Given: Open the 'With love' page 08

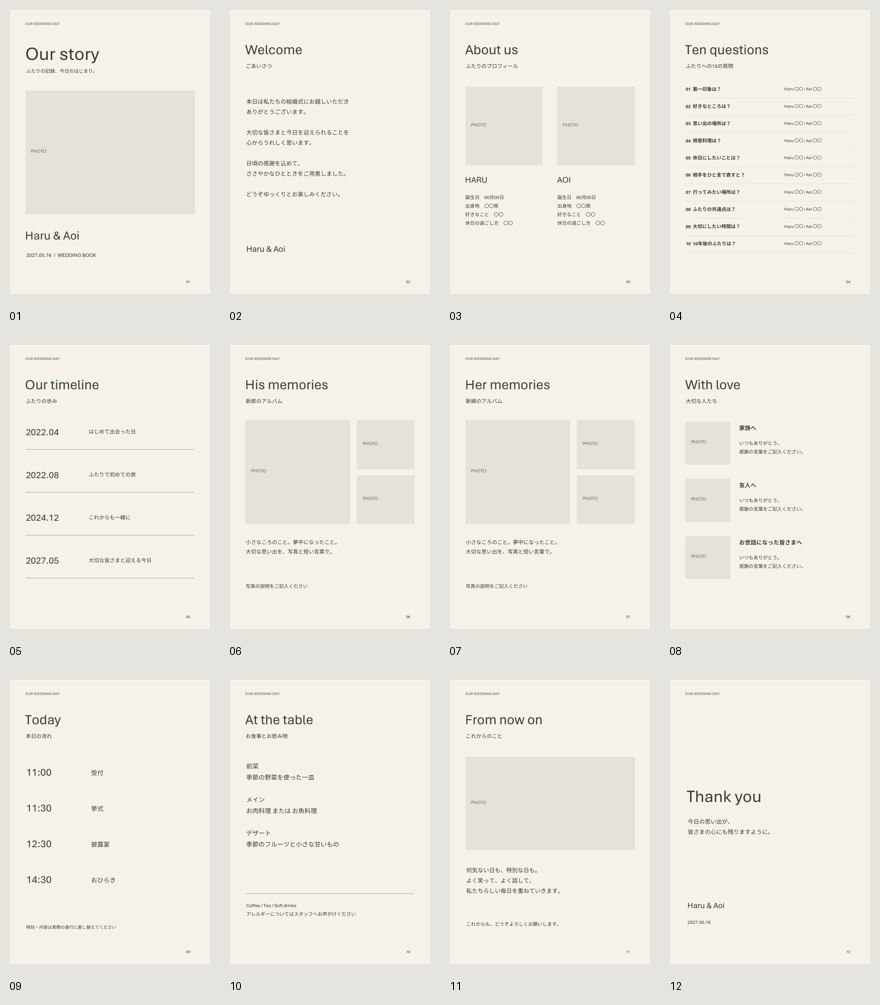Looking at the screenshot, I should pos(770,487).
